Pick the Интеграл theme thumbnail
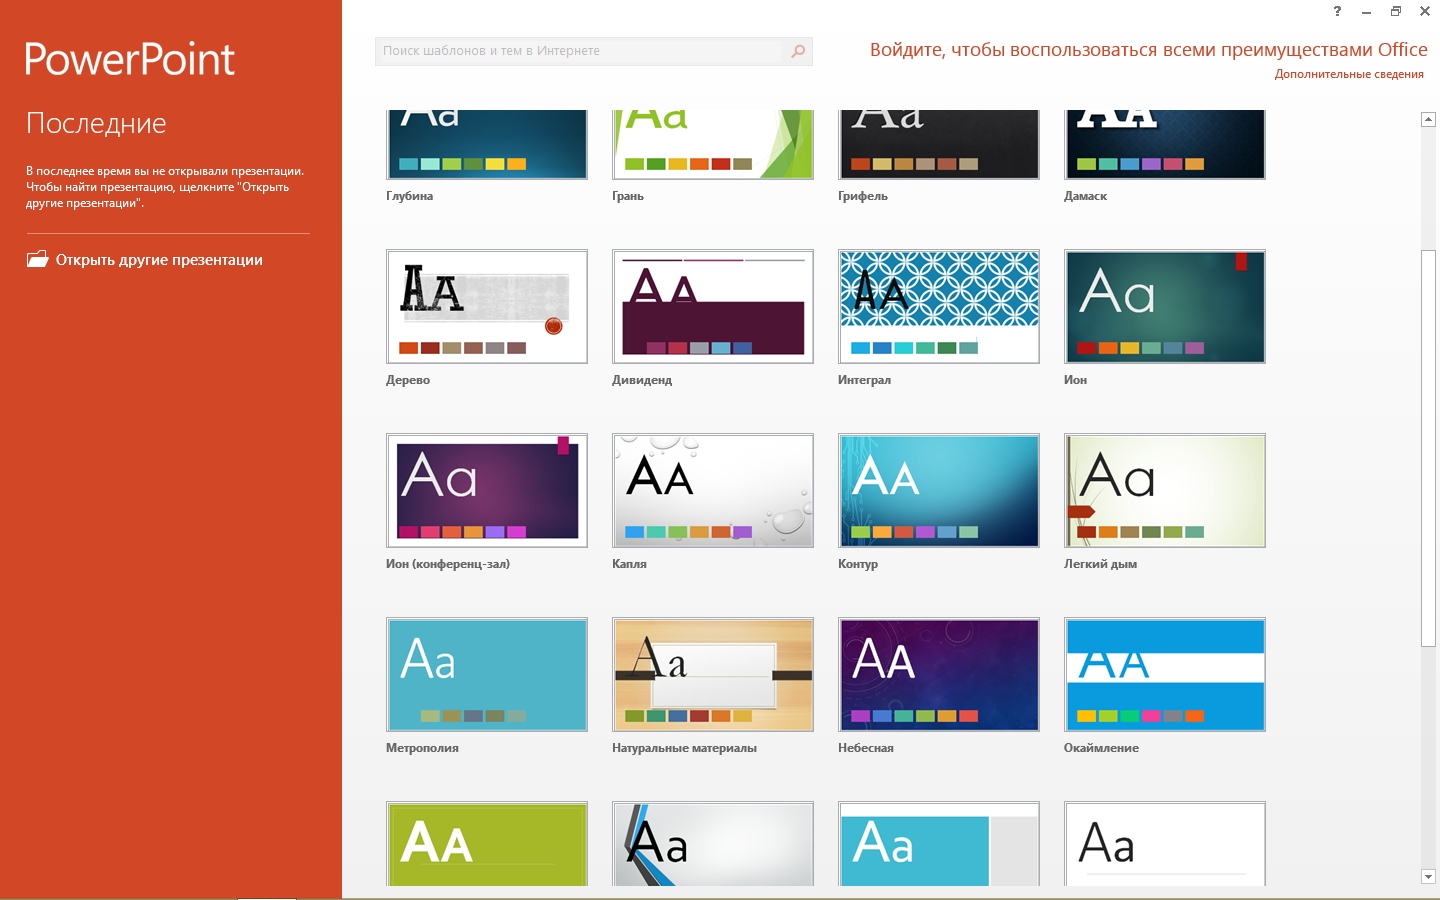The width and height of the screenshot is (1440, 900). coord(939,306)
